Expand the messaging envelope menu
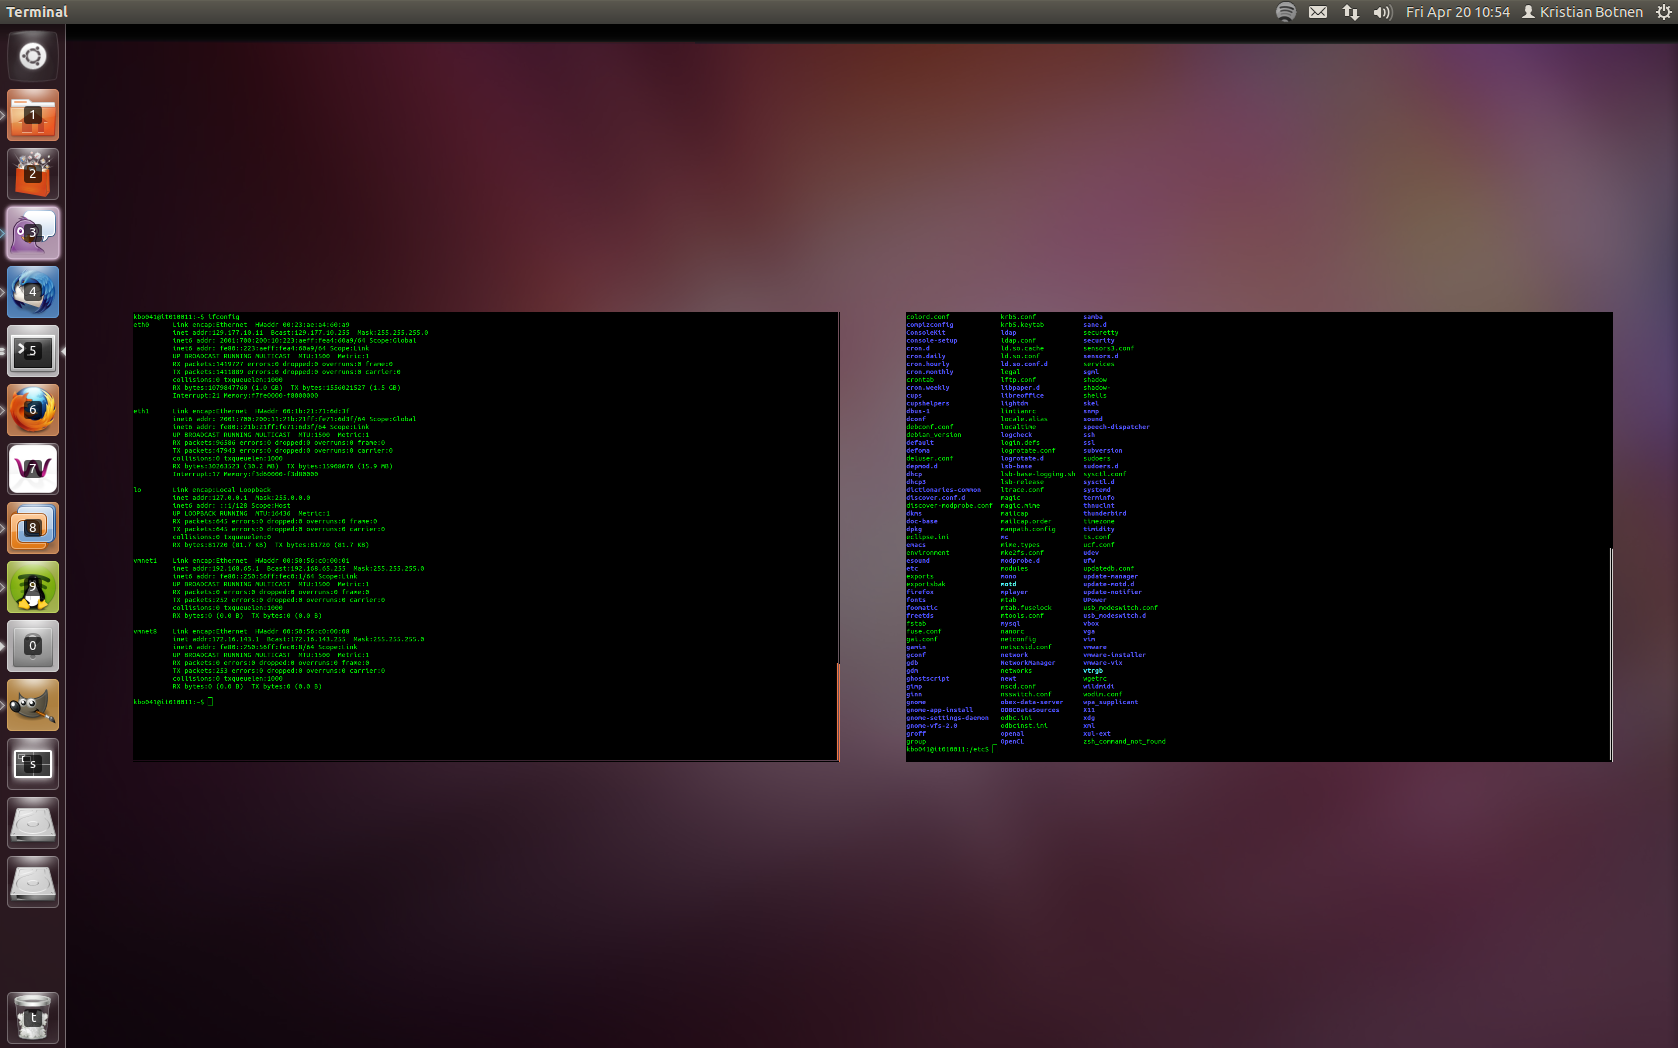This screenshot has width=1678, height=1048. pos(1318,12)
